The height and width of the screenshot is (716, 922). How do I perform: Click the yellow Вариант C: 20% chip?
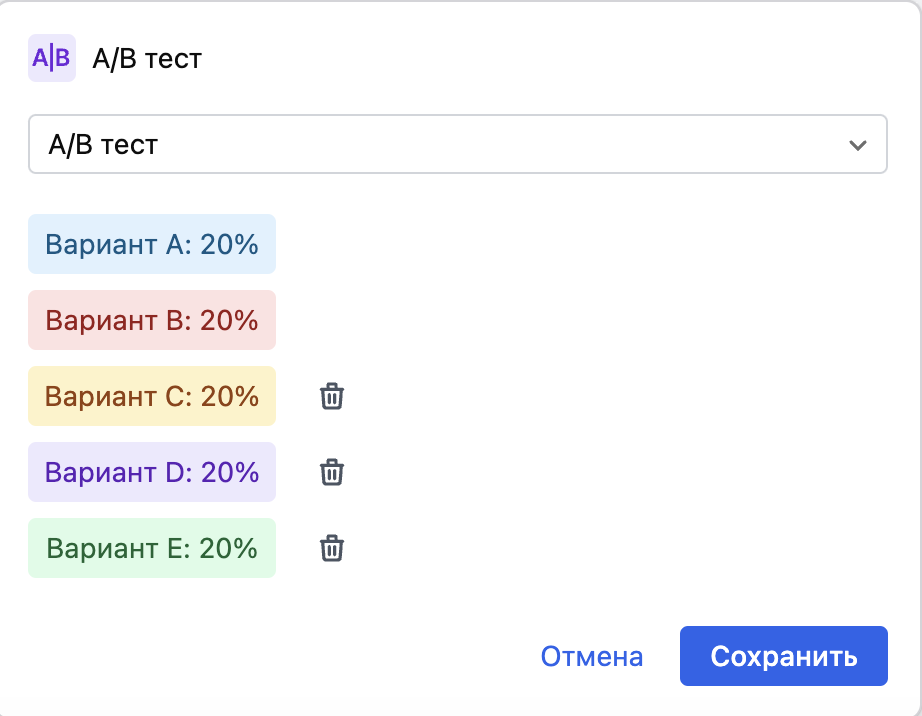[151, 396]
